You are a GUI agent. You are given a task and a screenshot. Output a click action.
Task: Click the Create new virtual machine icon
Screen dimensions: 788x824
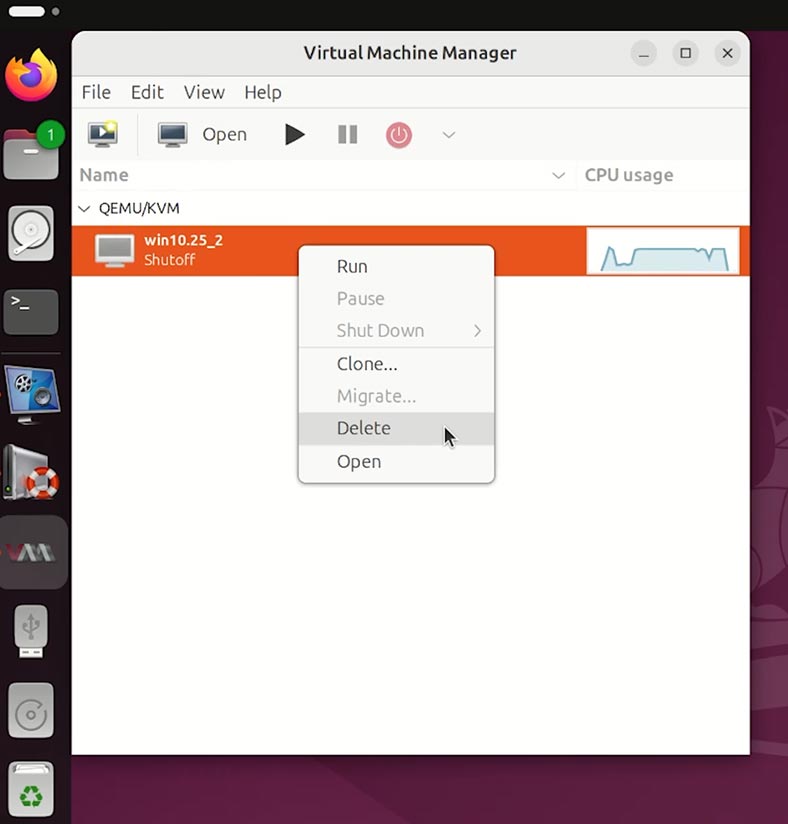click(x=103, y=134)
